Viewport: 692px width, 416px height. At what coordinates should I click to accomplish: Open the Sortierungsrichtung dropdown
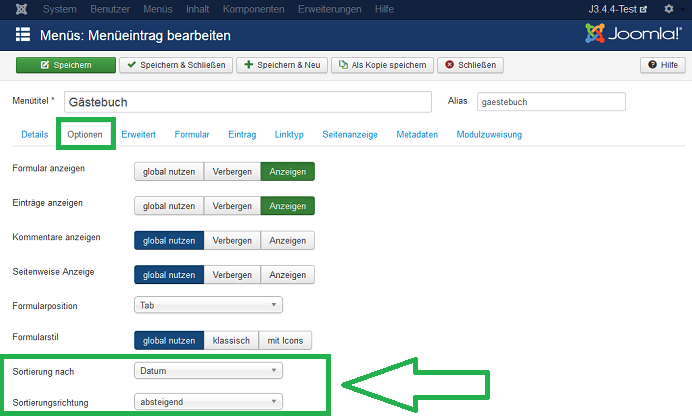tap(208, 403)
